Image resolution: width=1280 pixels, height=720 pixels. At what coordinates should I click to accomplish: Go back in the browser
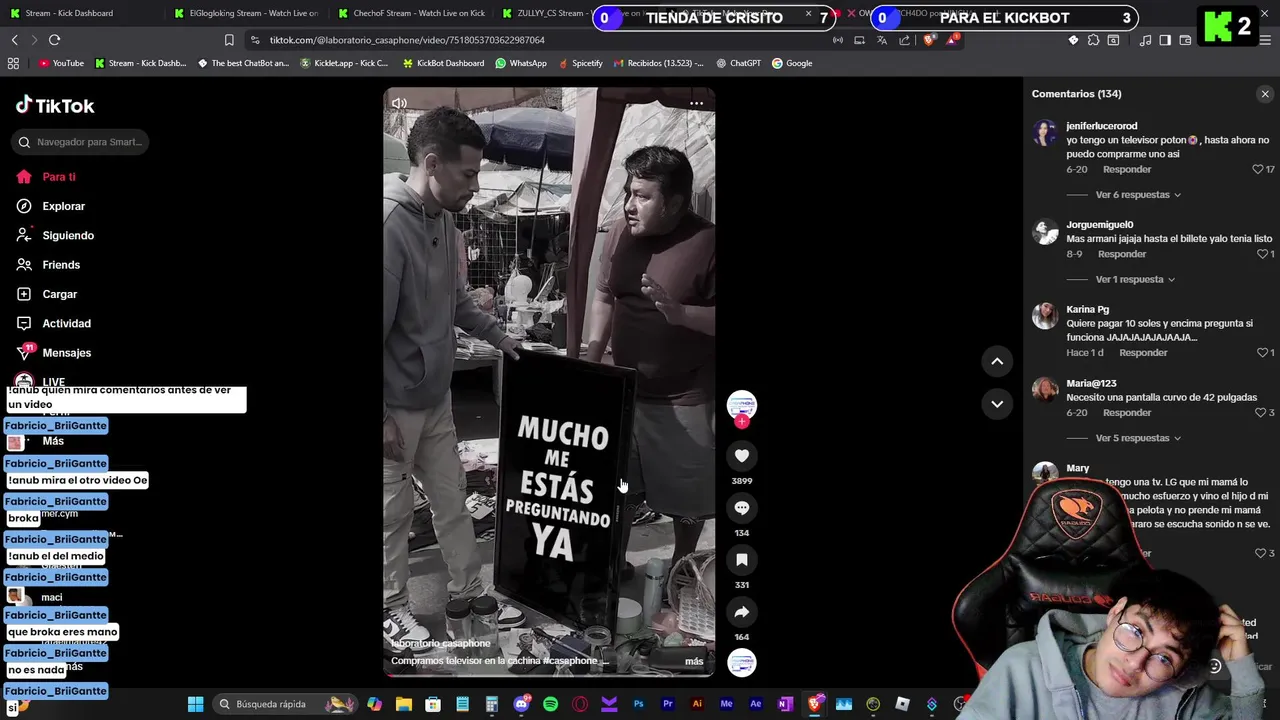point(15,40)
